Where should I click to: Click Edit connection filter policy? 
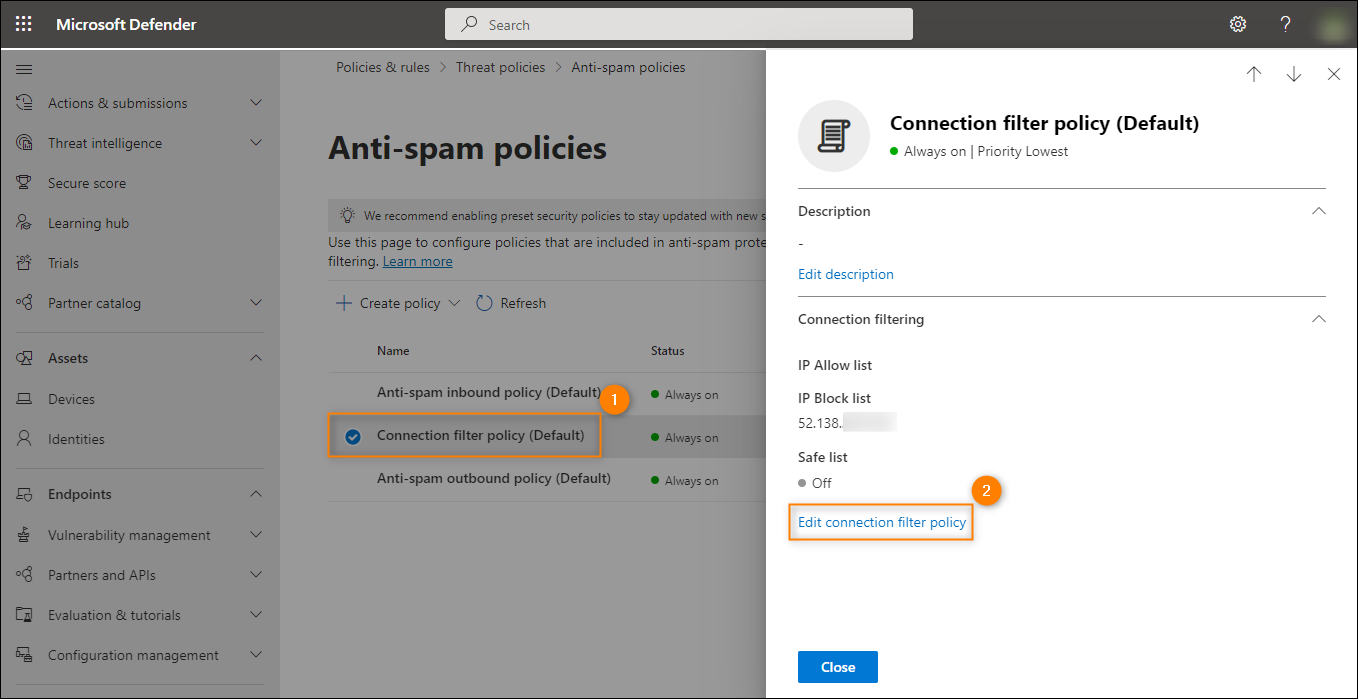pos(881,522)
